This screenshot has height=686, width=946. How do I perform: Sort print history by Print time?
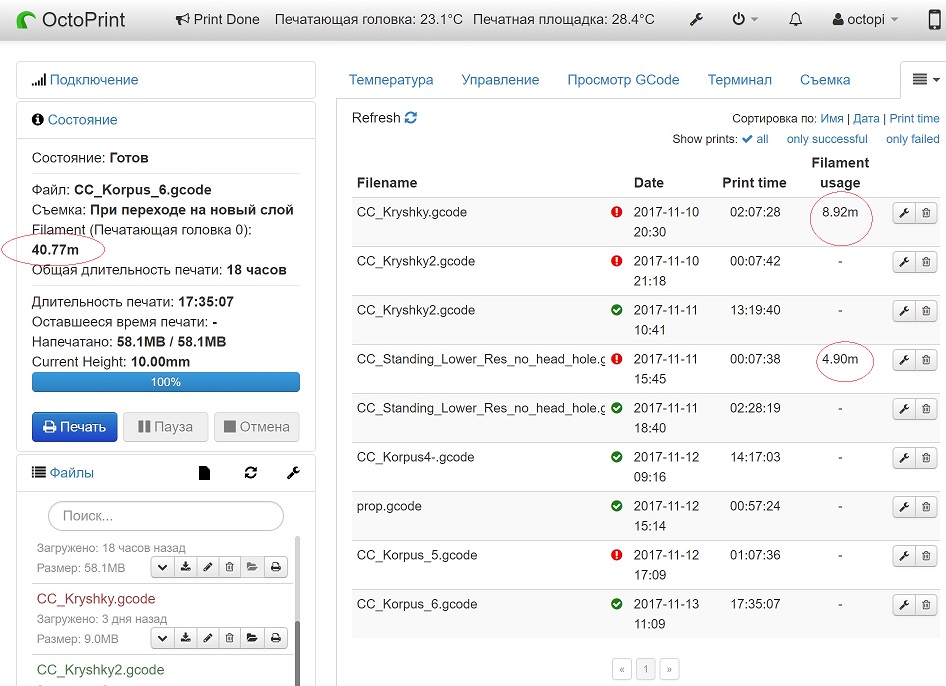pyautogui.click(x=914, y=118)
